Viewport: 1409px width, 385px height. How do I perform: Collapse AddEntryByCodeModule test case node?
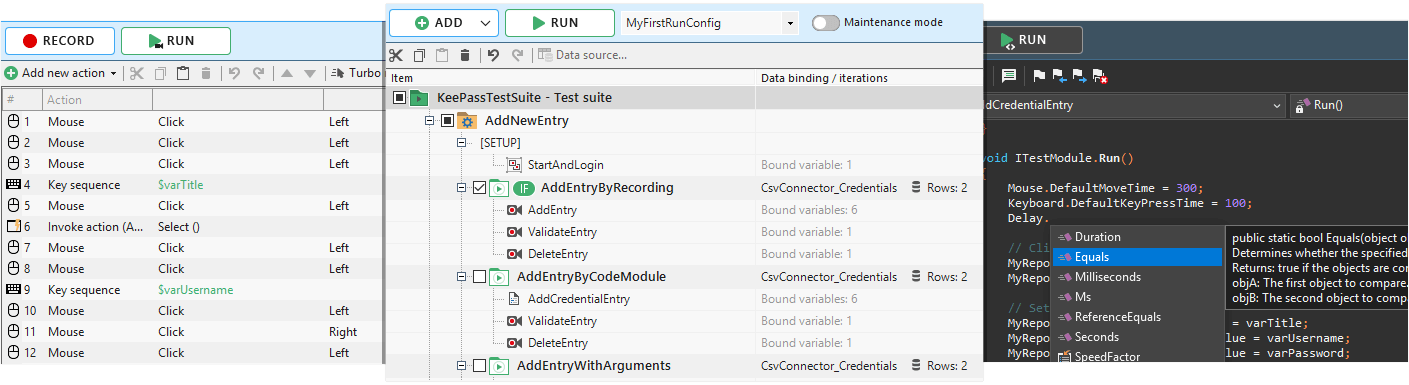coord(463,277)
